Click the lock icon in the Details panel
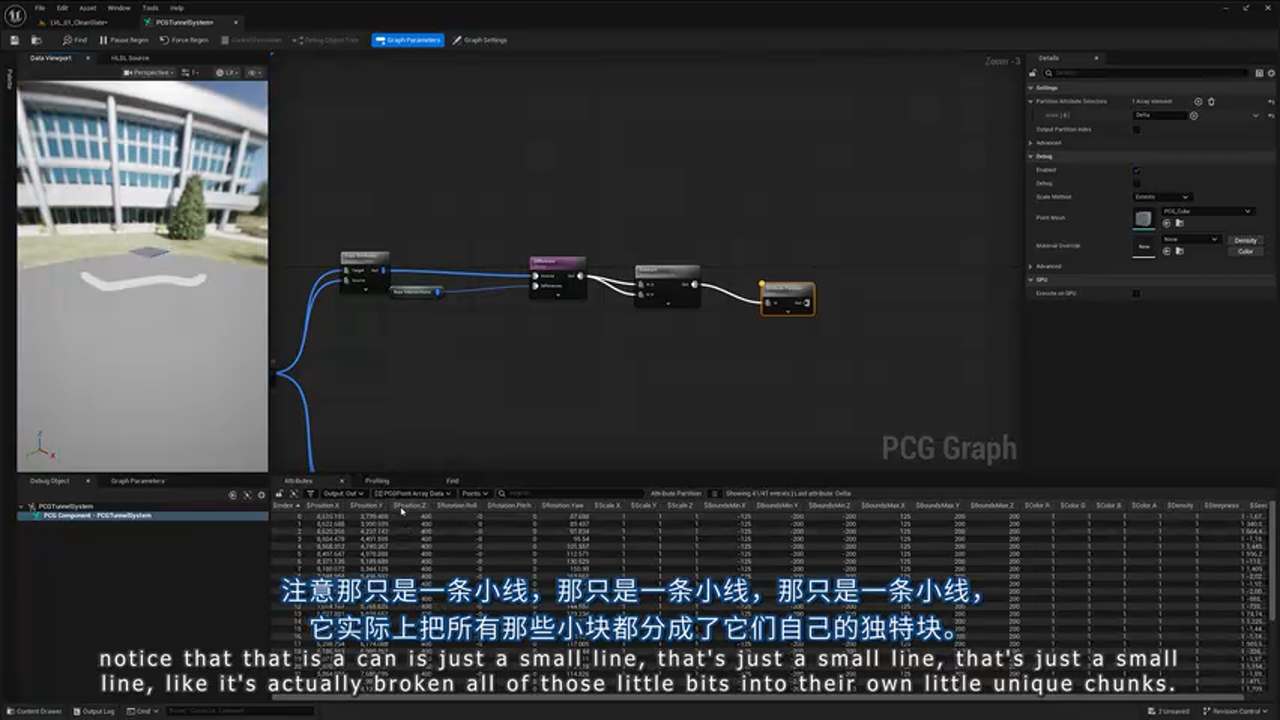The height and width of the screenshot is (720, 1280). click(1033, 73)
